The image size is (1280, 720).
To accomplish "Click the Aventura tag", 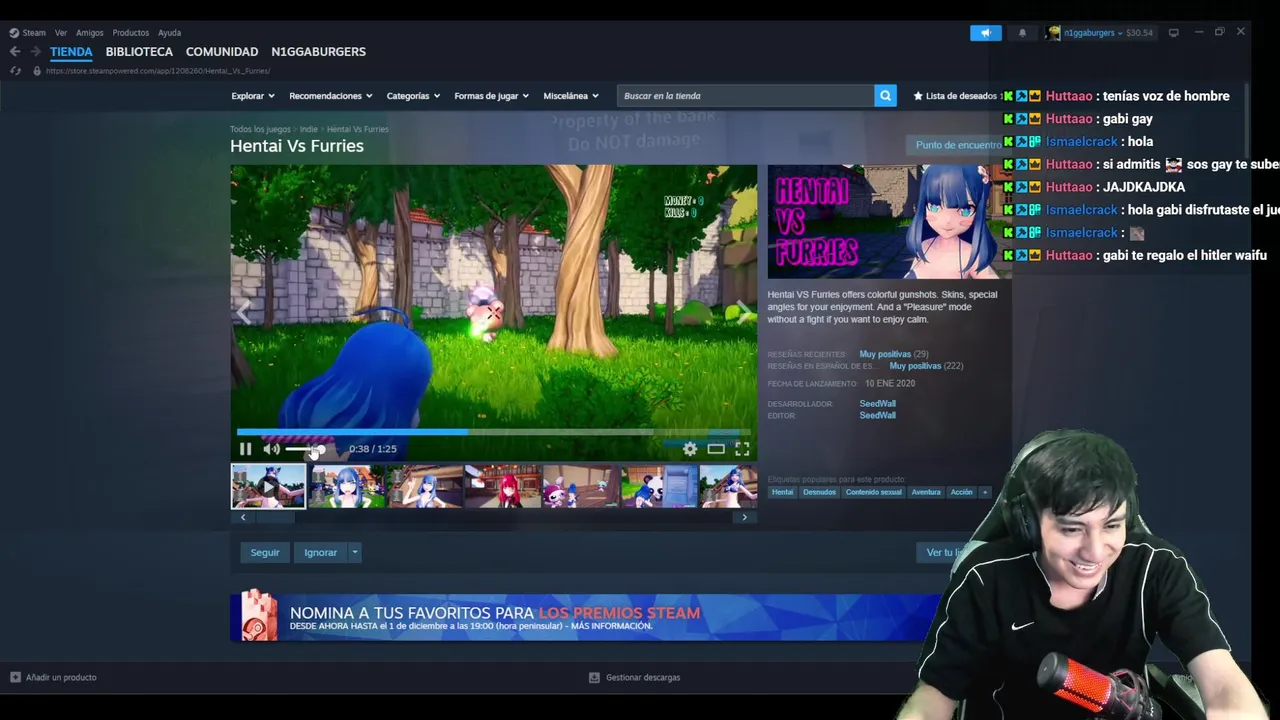I will (926, 492).
